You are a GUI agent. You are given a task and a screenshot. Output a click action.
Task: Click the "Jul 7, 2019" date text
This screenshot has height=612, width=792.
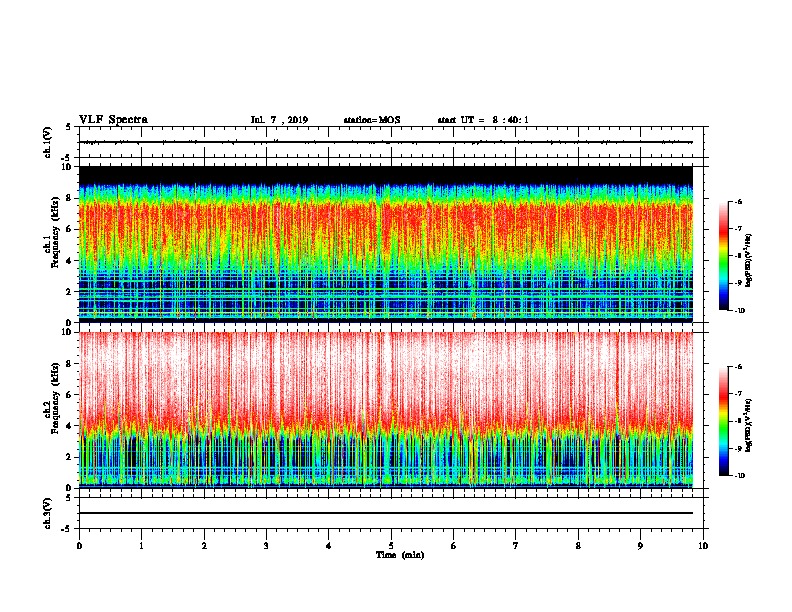279,120
